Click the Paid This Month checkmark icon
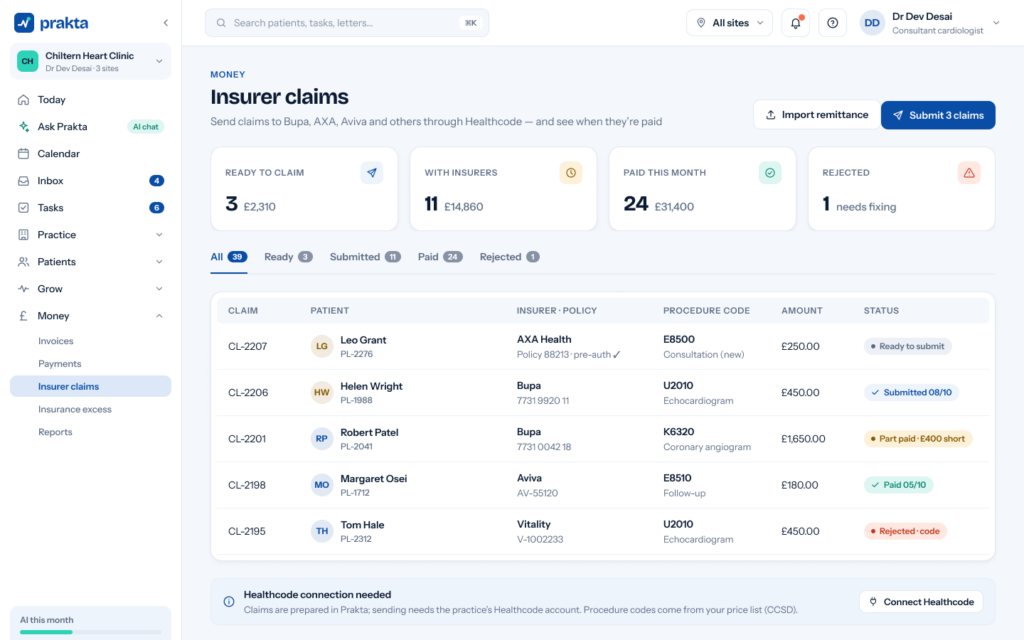Screen dimensions: 1024x640 tap(770, 173)
